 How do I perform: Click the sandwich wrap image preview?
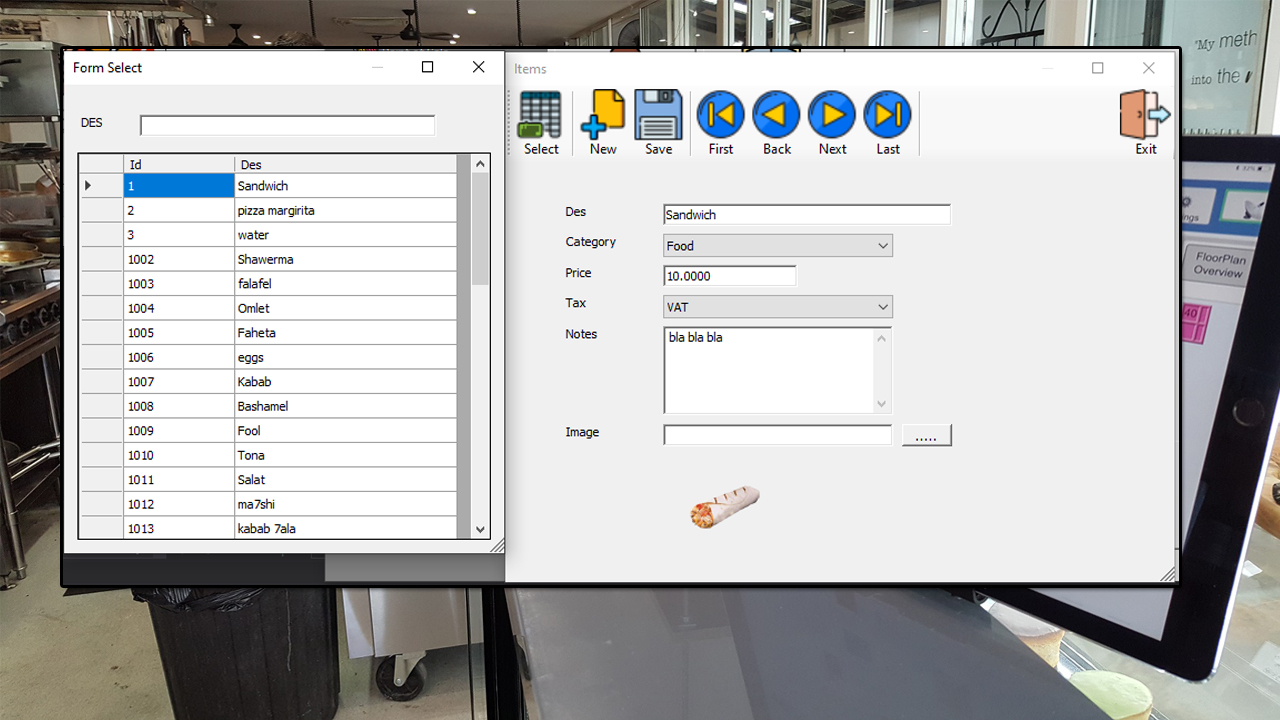click(723, 507)
